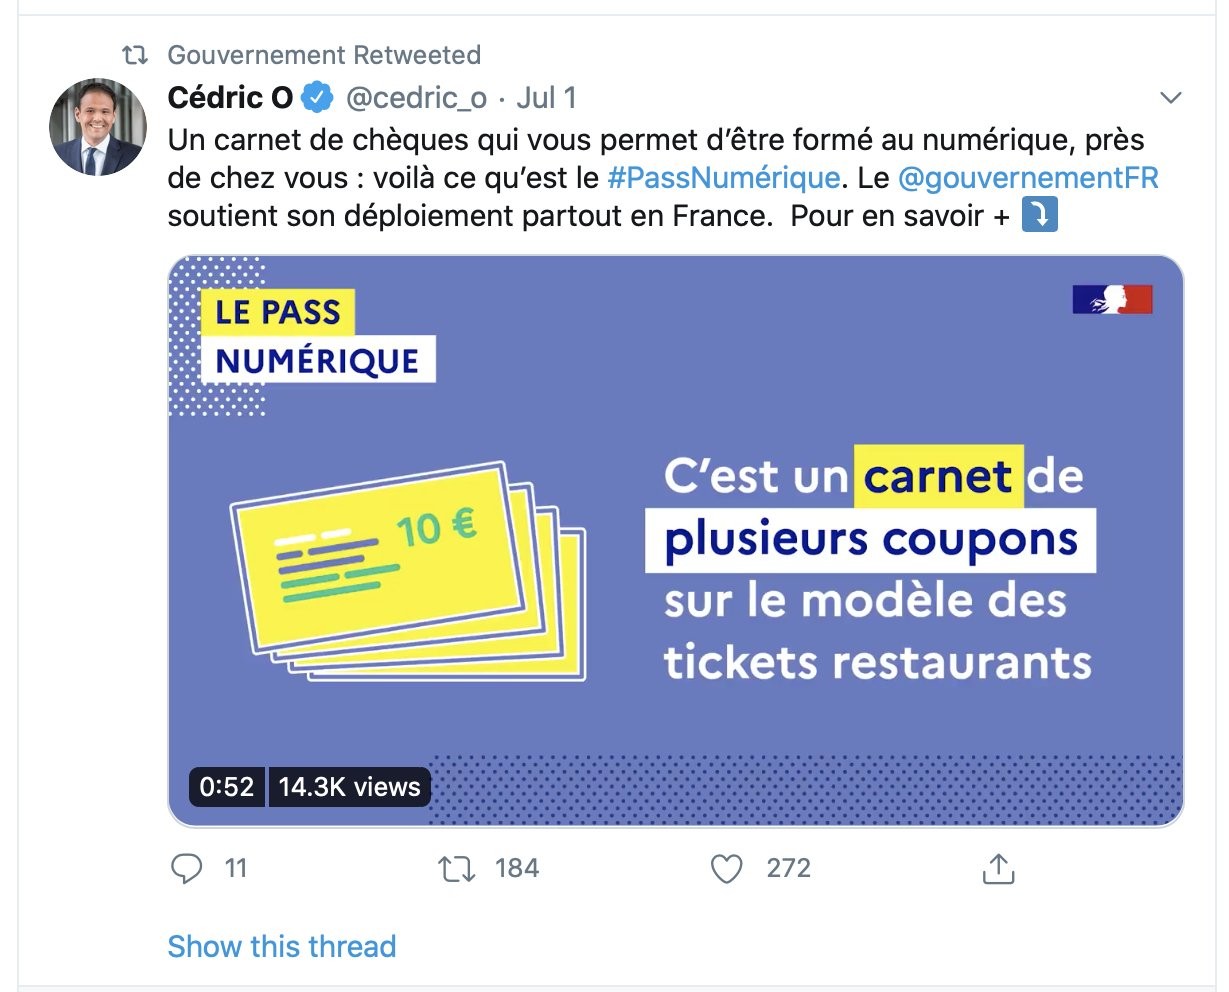This screenshot has height=992, width=1229.
Task: Click the blue arrow emoji after savoir +
Action: tap(1039, 214)
